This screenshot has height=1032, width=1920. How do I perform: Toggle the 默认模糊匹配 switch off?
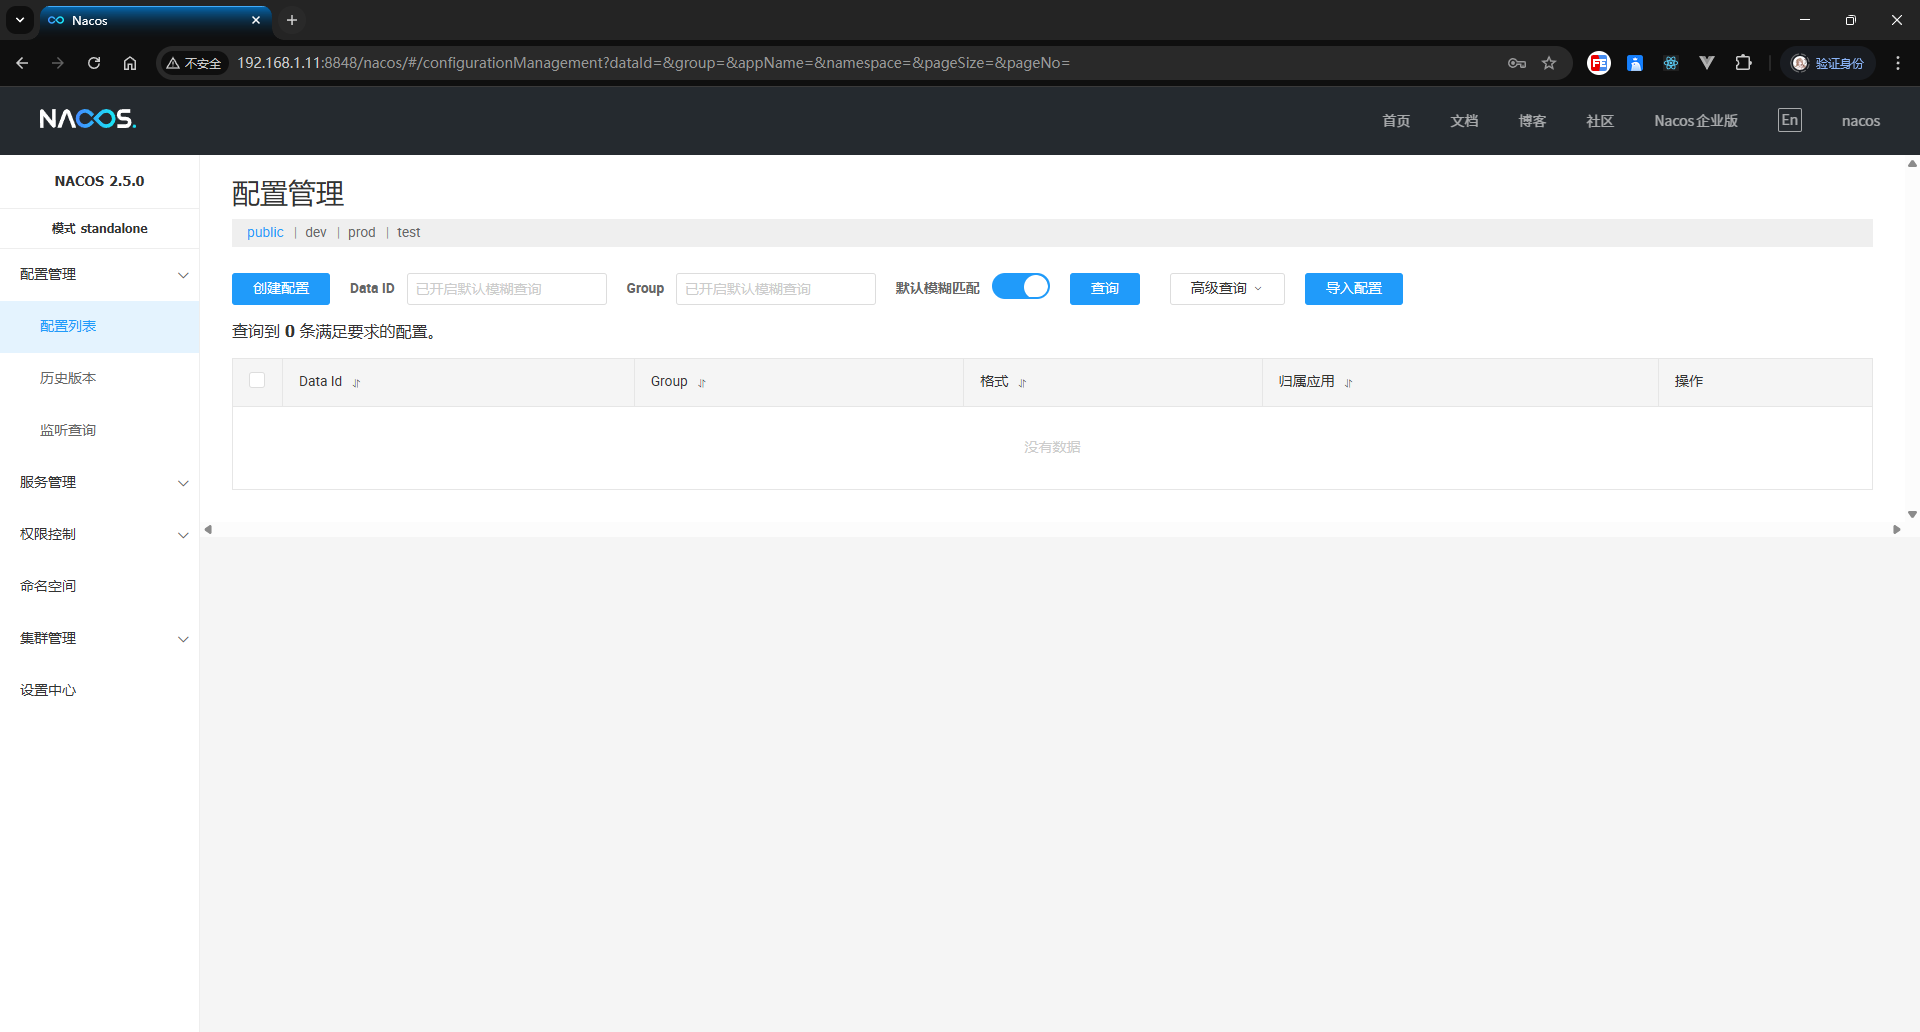coord(1020,287)
